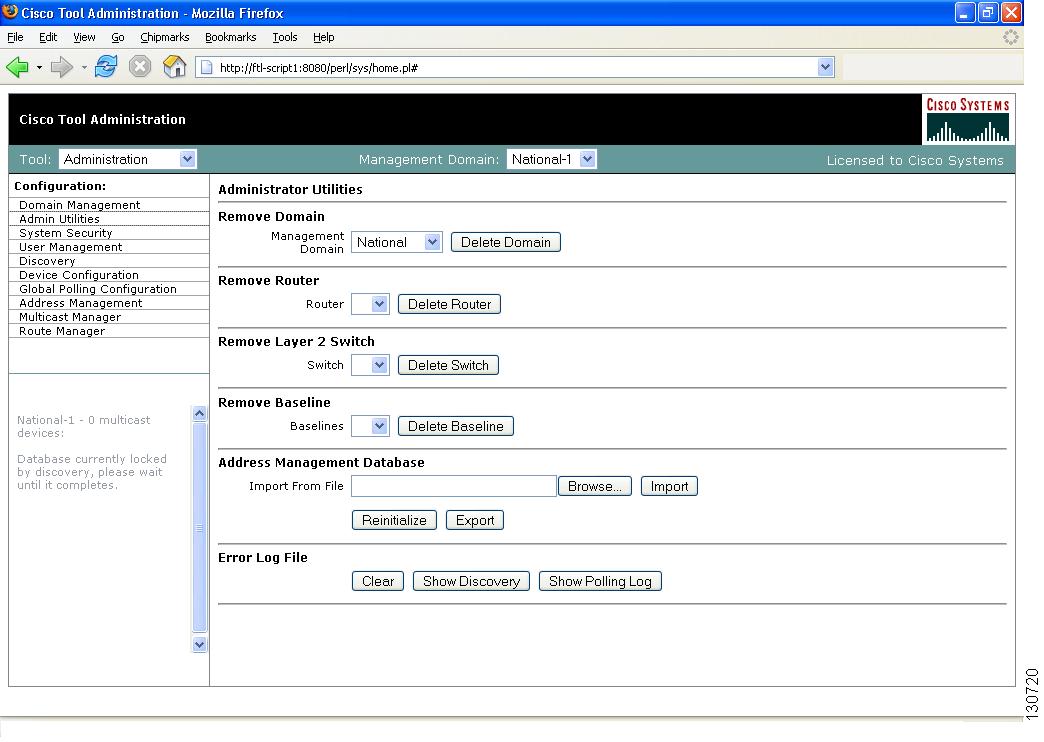Open the Tool Administration dropdown
1044x742 pixels.
click(x=127, y=159)
